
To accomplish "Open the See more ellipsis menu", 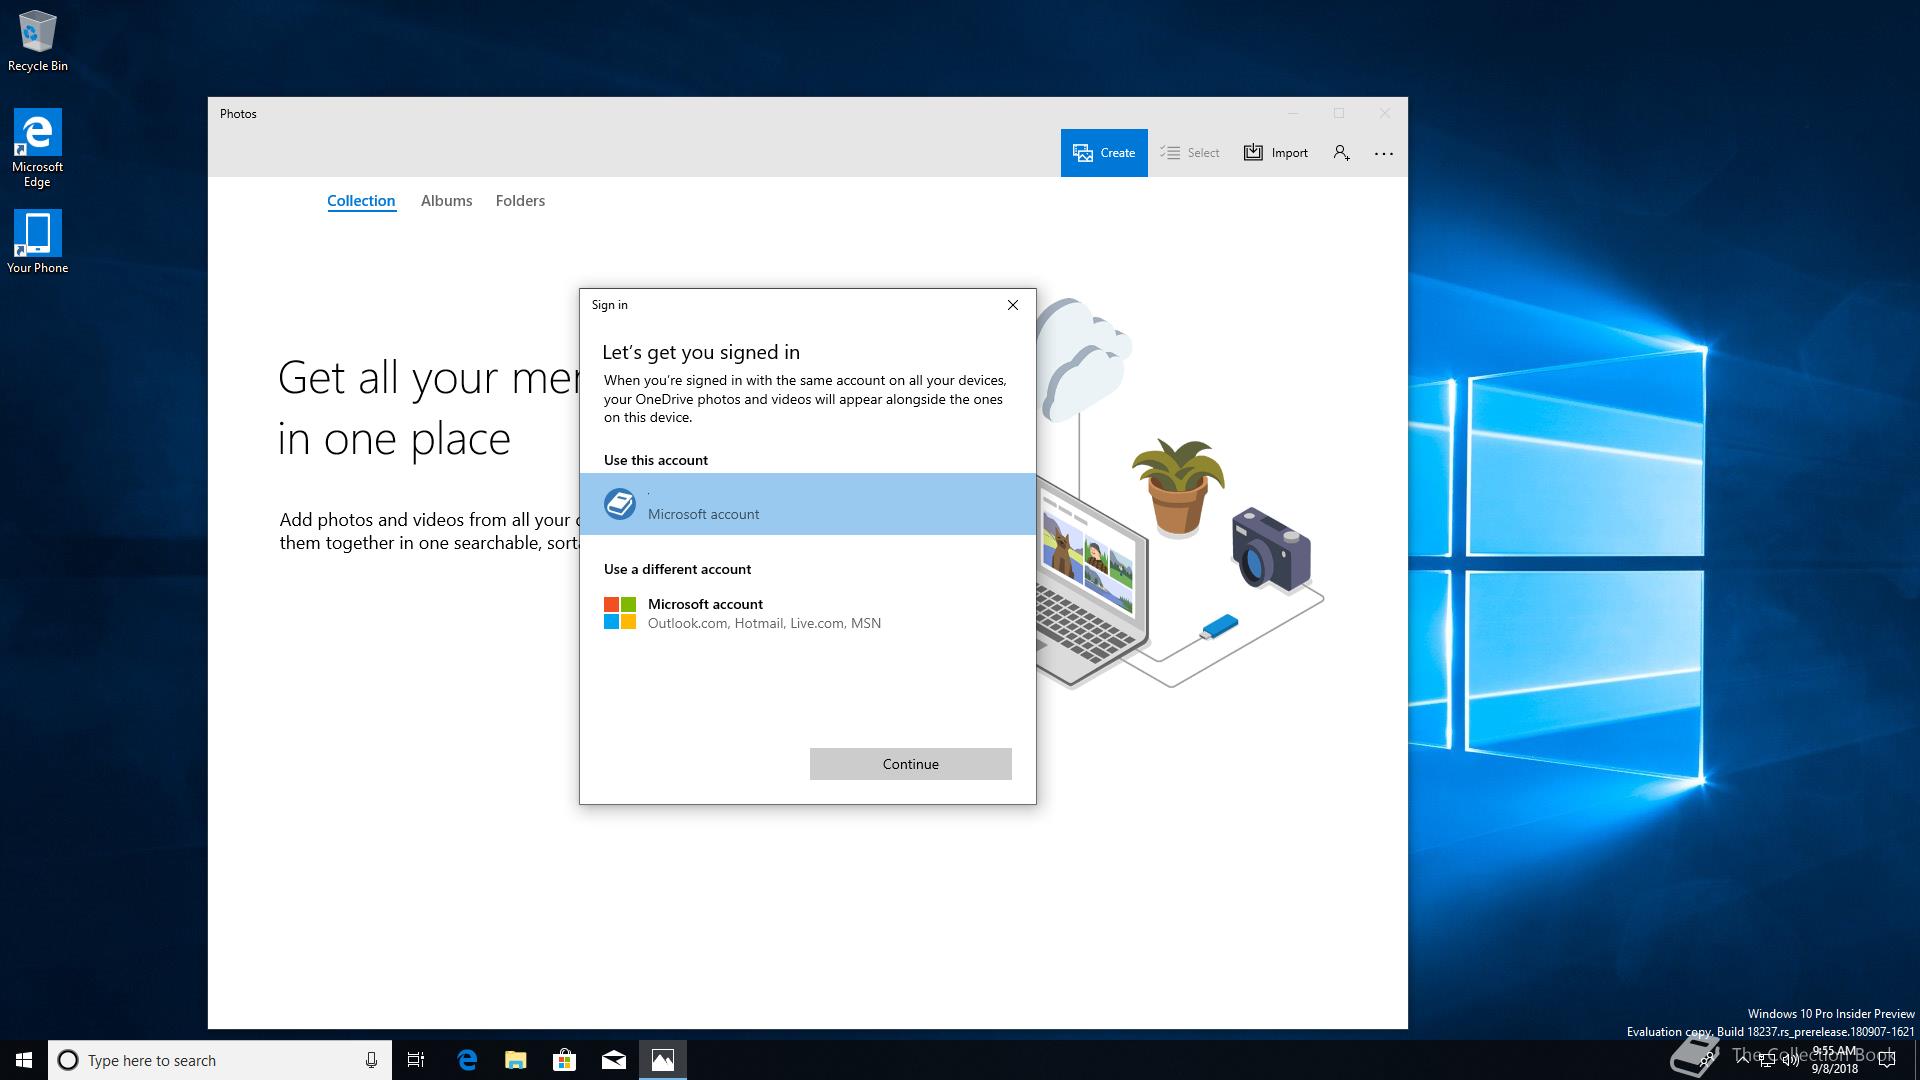I will click(1384, 153).
